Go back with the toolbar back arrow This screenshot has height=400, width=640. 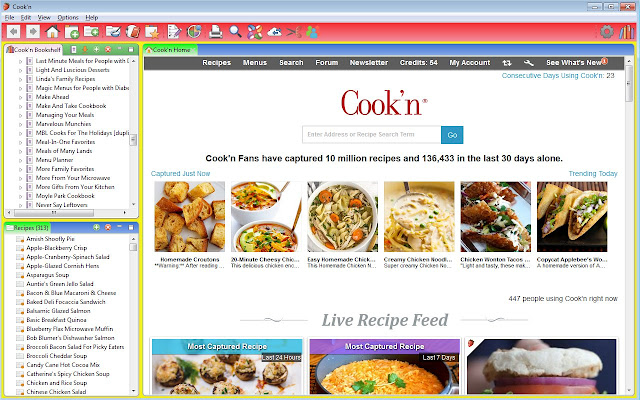pos(13,31)
